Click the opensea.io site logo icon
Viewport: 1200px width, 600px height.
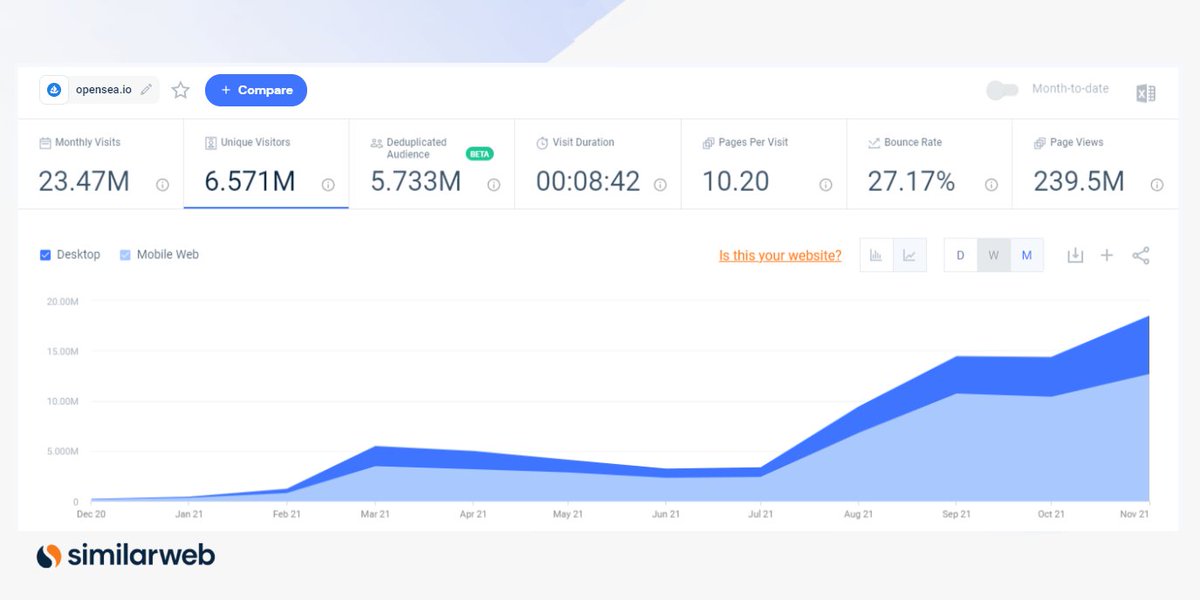pos(54,90)
